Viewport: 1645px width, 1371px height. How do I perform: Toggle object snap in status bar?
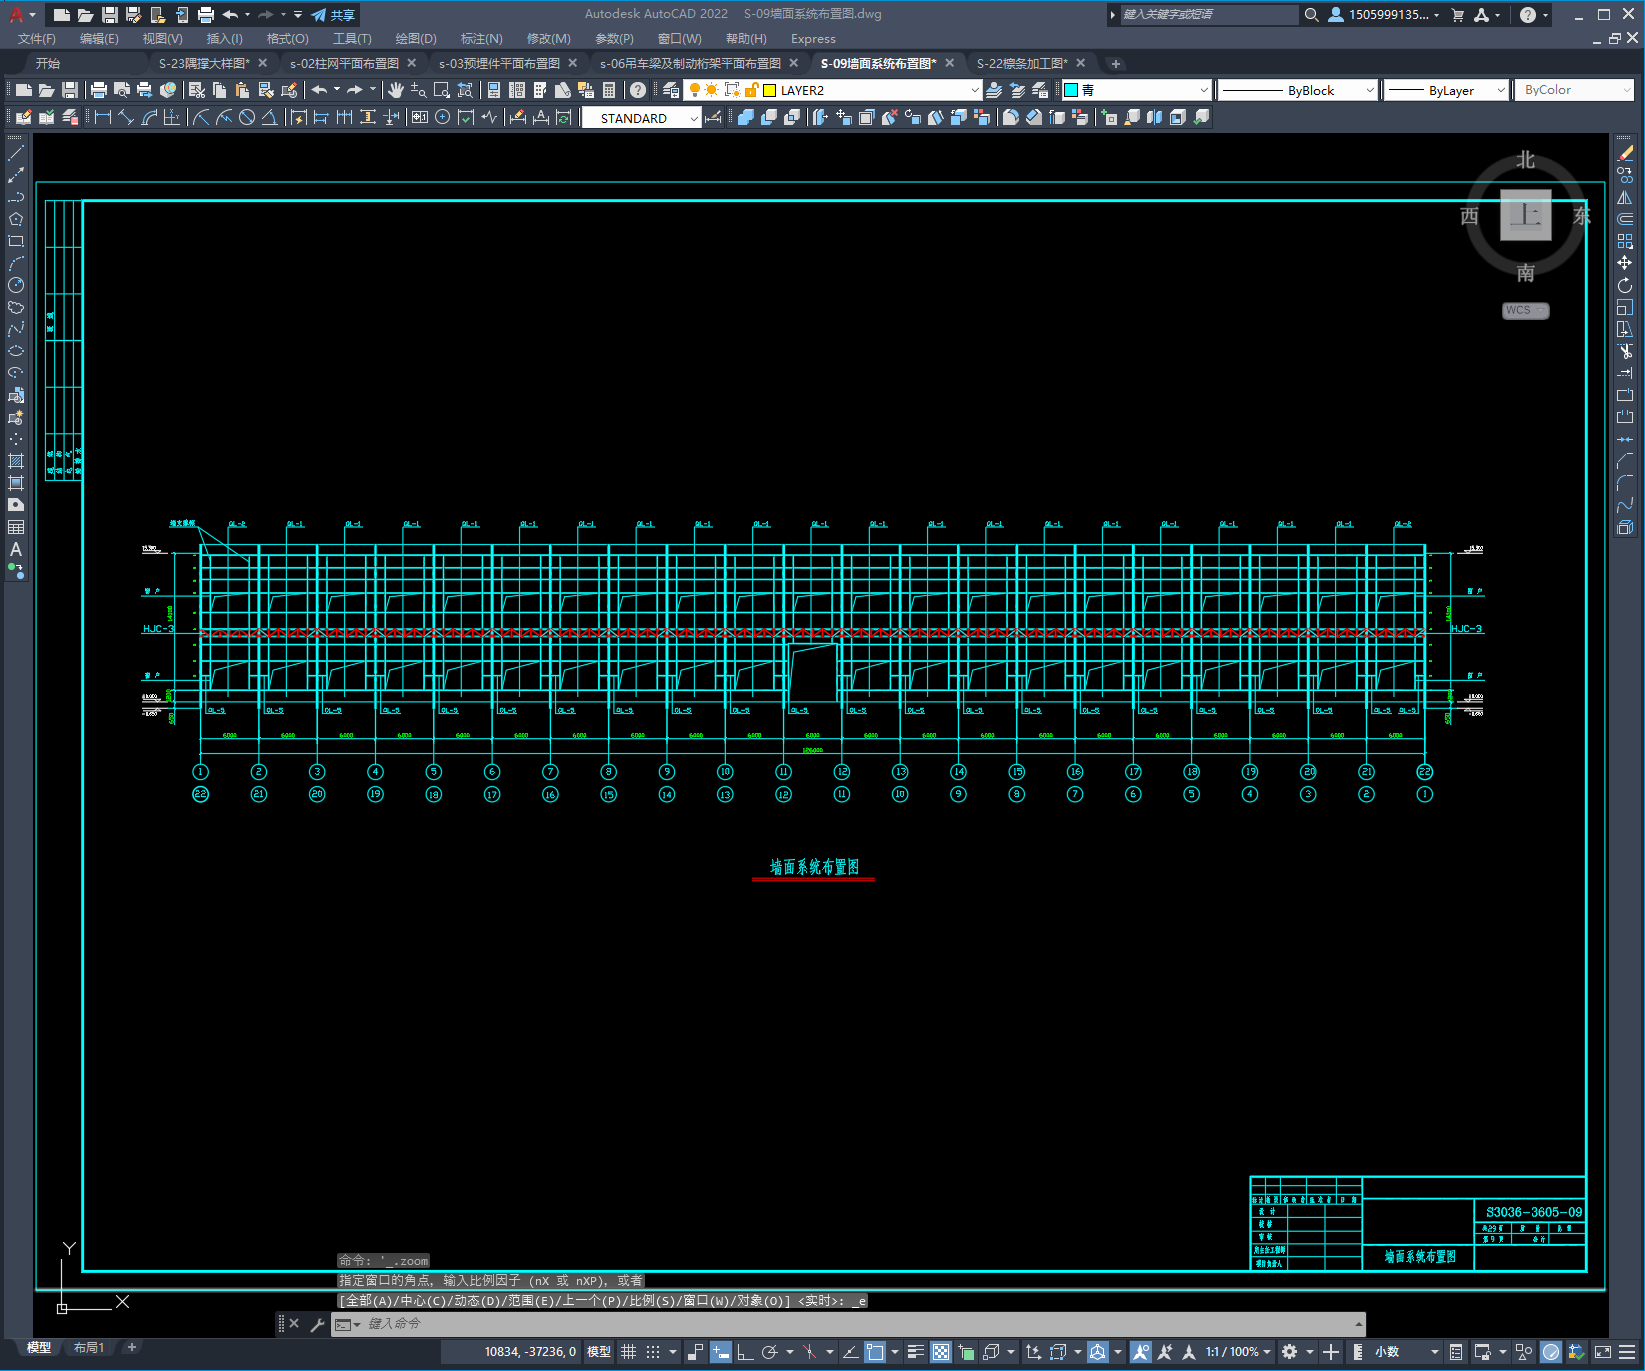tap(875, 1352)
